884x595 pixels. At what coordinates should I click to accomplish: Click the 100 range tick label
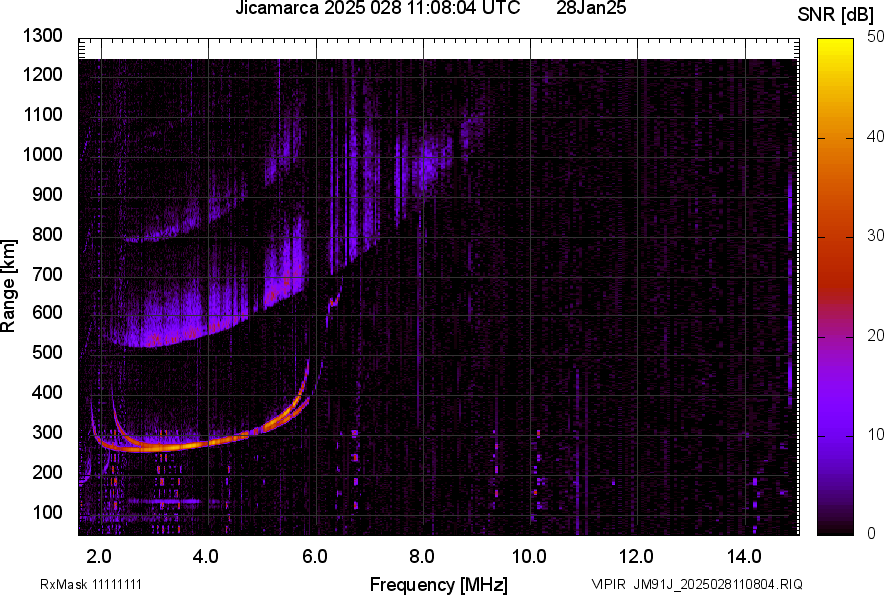tap(50, 512)
